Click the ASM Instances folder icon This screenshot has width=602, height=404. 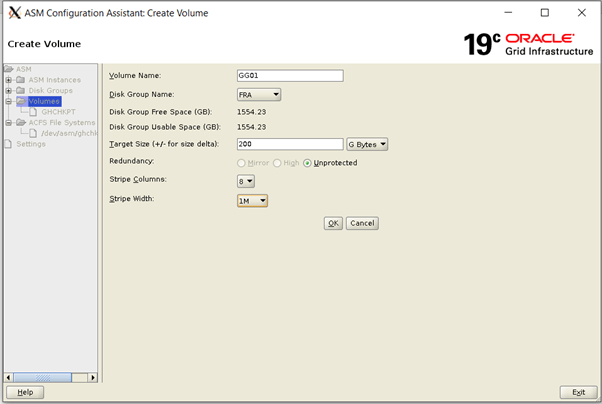21,80
